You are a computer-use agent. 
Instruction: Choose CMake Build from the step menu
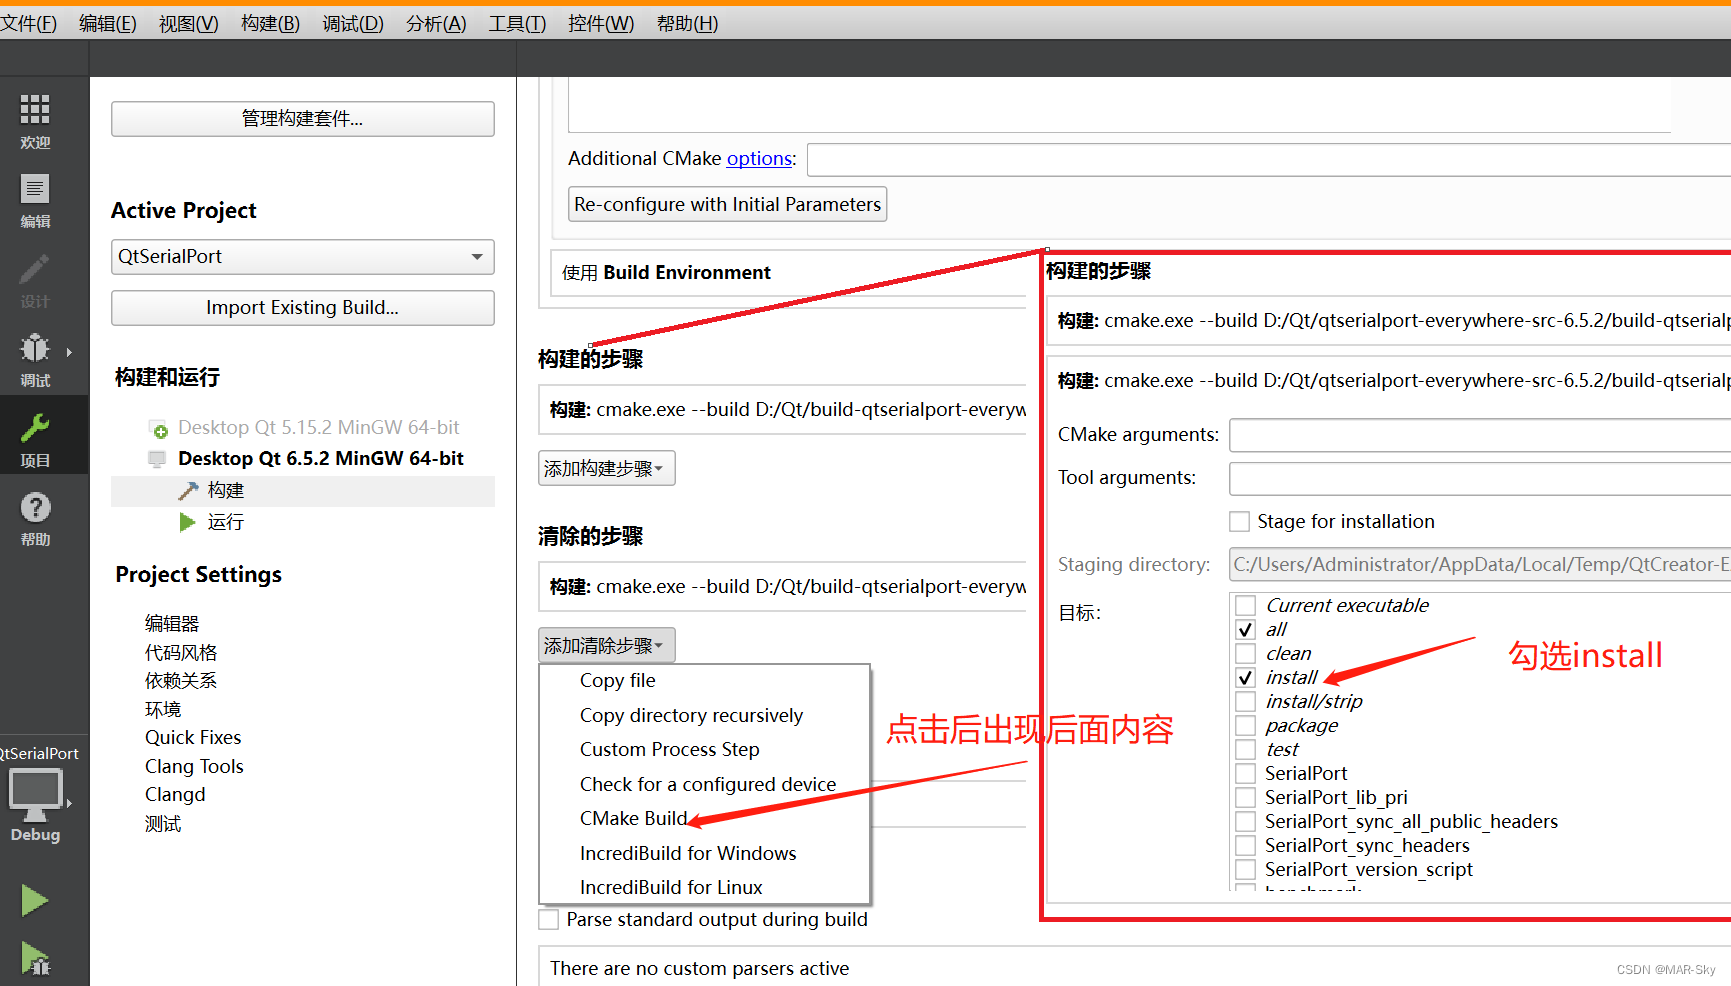(633, 818)
